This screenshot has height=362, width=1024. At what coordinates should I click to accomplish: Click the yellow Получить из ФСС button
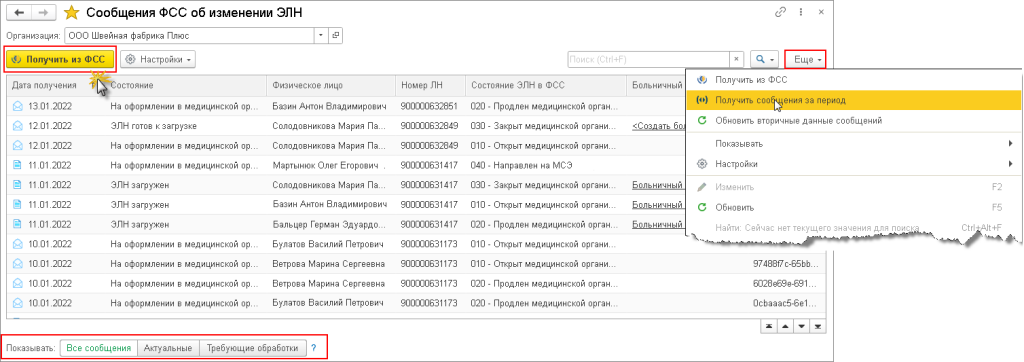click(x=61, y=59)
